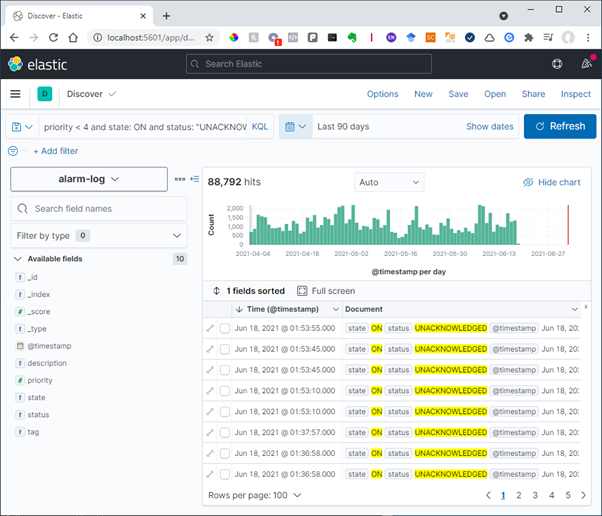Image resolution: width=602 pixels, height=516 pixels.
Task: Open the calendar quick date menu
Action: 295,127
